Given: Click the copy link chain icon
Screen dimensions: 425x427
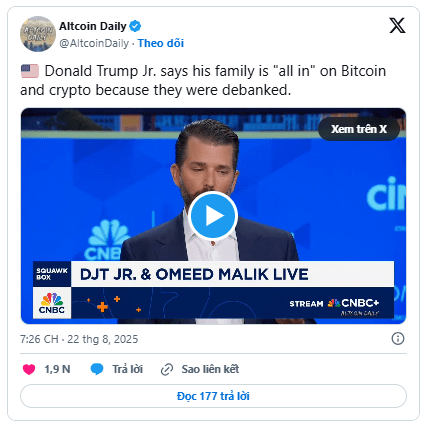Looking at the screenshot, I should [x=167, y=370].
